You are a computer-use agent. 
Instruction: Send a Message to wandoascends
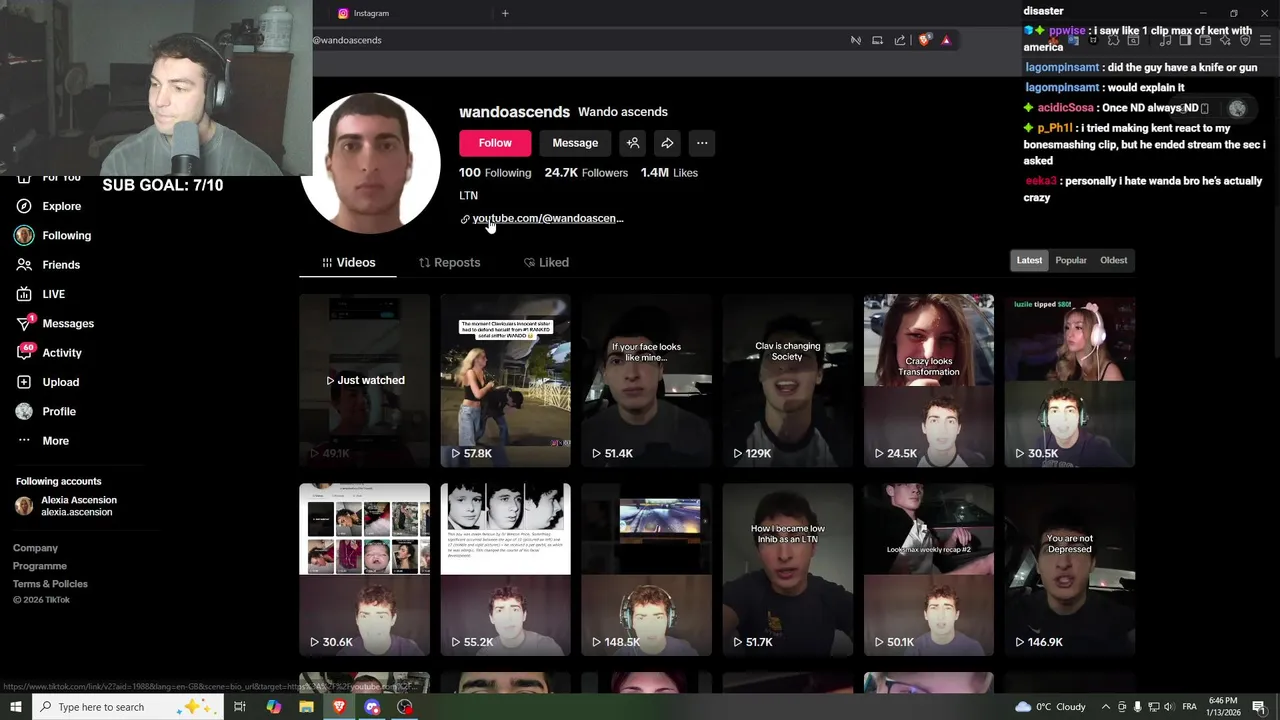pos(575,143)
